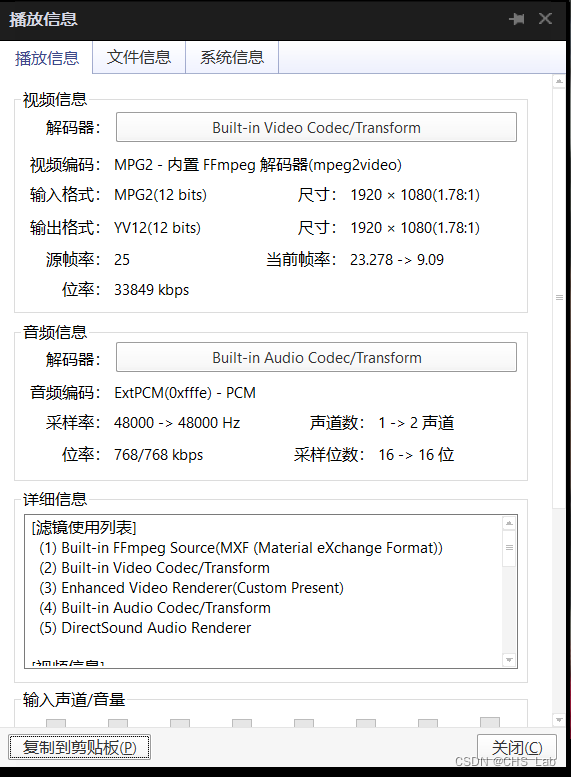Close the playback info window

(545, 19)
